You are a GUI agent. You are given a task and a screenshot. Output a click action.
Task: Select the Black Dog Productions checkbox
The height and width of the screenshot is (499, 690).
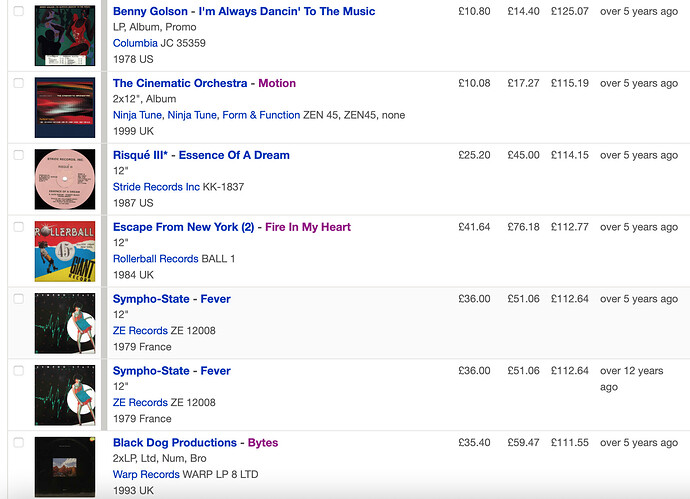18,442
